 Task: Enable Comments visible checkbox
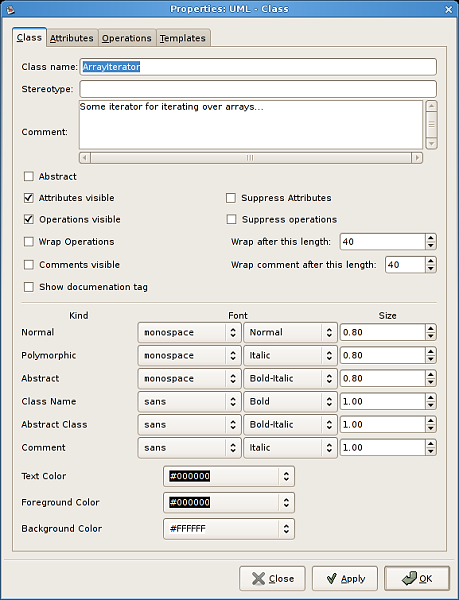point(29,265)
